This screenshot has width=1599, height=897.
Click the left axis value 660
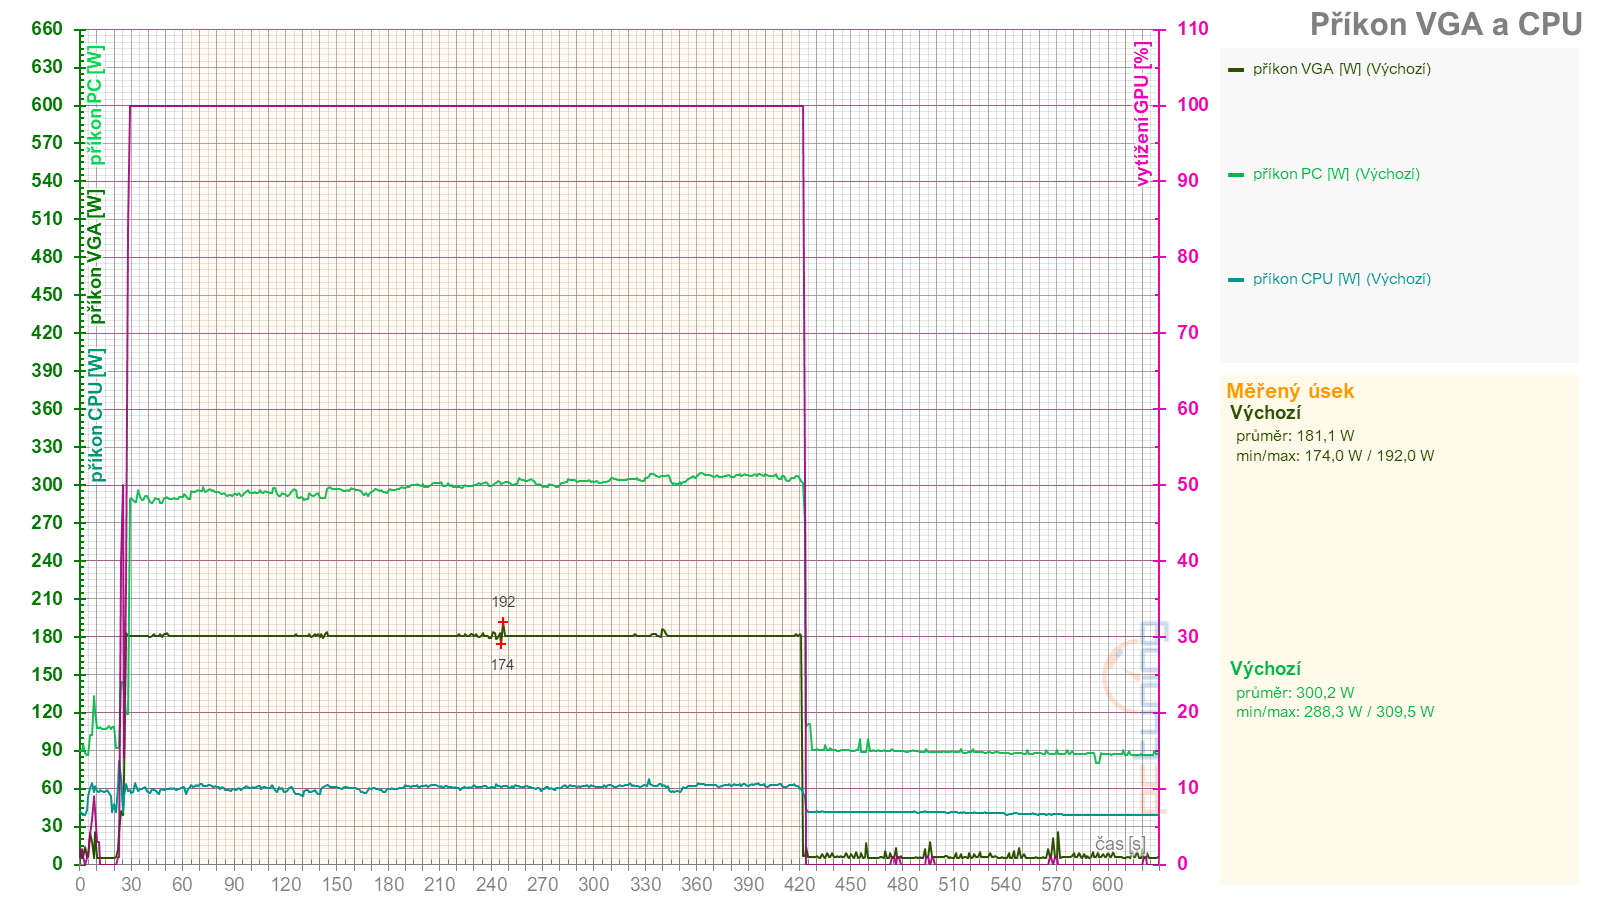pyautogui.click(x=47, y=29)
